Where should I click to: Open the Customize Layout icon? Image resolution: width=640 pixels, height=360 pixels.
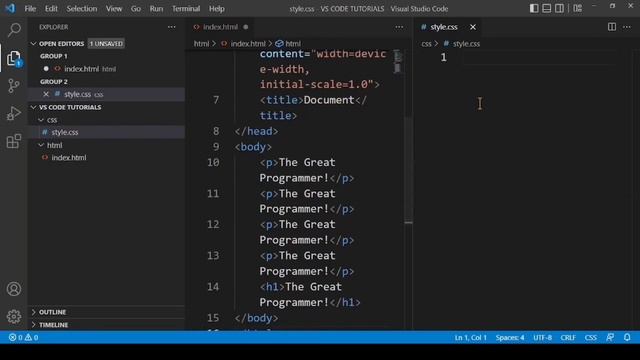coord(578,8)
